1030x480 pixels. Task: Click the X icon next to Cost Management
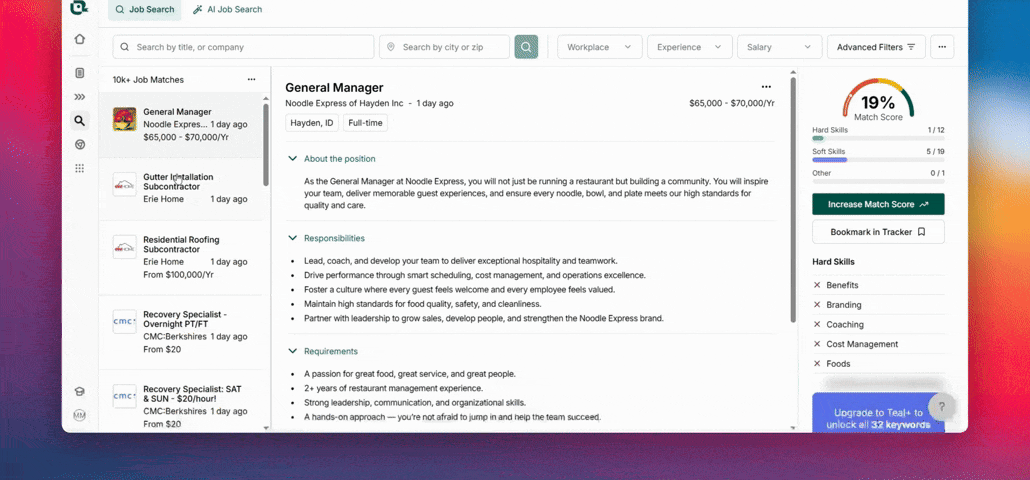coord(817,344)
